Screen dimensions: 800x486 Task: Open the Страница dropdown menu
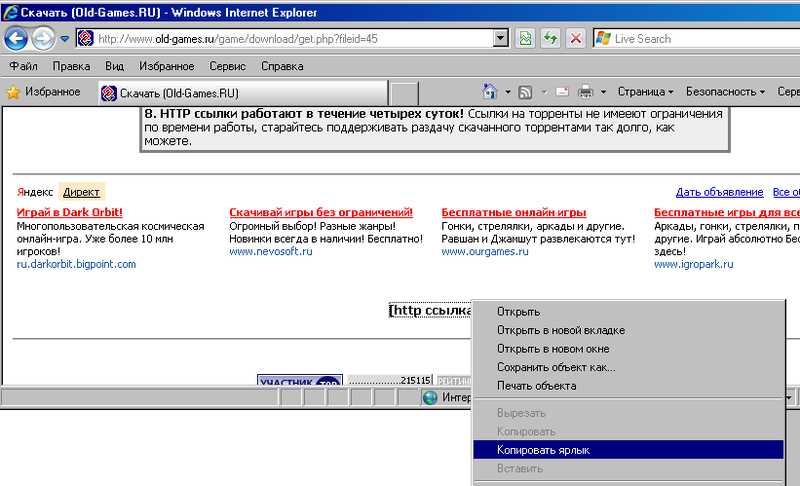tap(645, 92)
